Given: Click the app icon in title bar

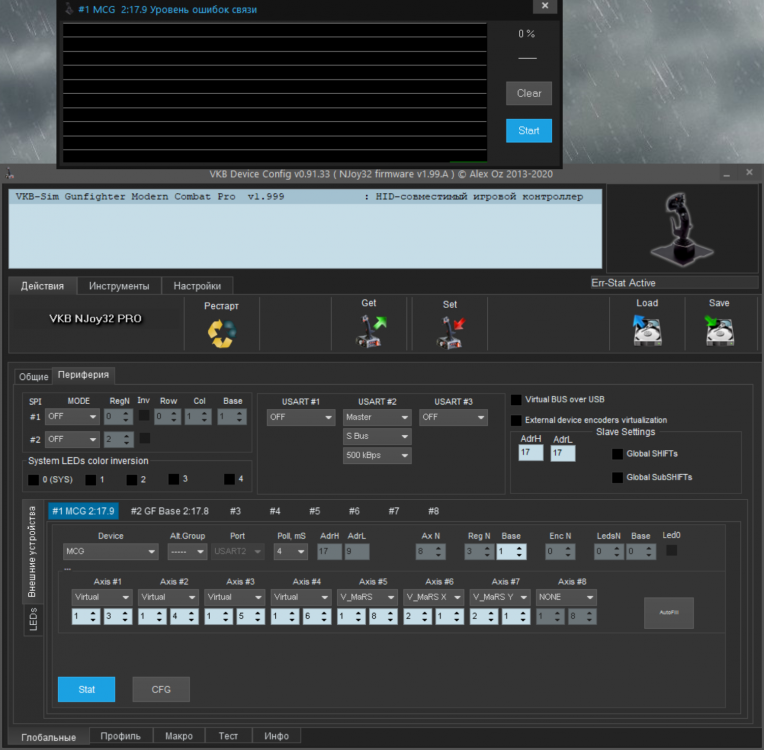Looking at the screenshot, I should pyautogui.click(x=9, y=172).
